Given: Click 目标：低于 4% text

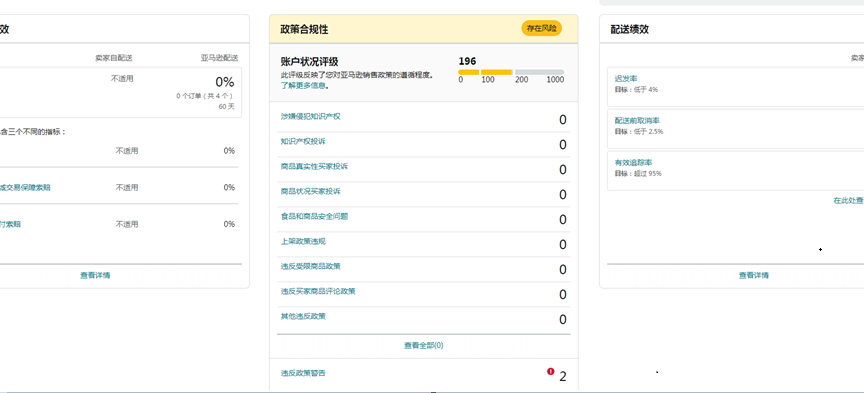Looking at the screenshot, I should 636,89.
